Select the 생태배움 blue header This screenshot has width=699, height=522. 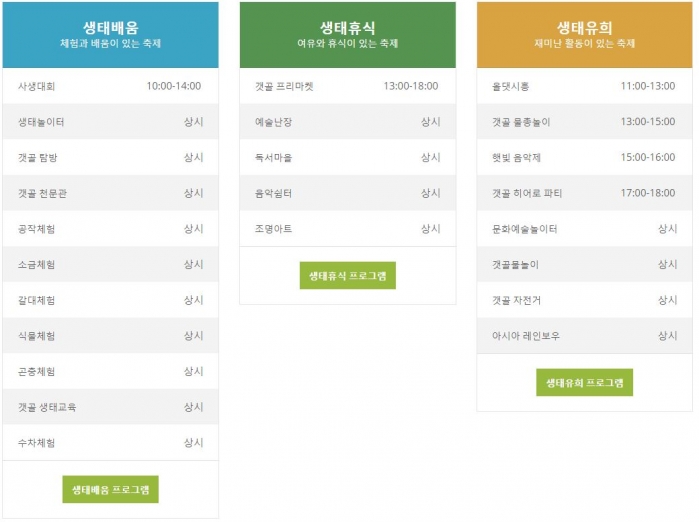tap(110, 35)
